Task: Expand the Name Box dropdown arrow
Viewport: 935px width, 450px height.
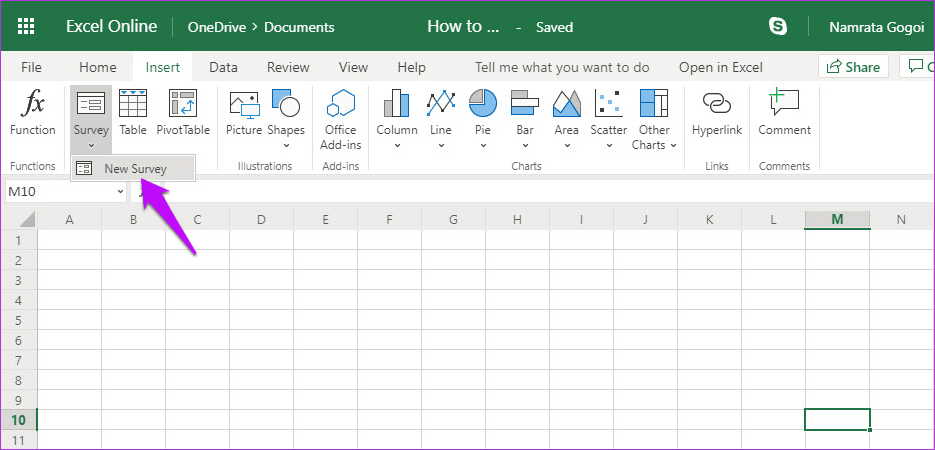Action: pos(120,191)
